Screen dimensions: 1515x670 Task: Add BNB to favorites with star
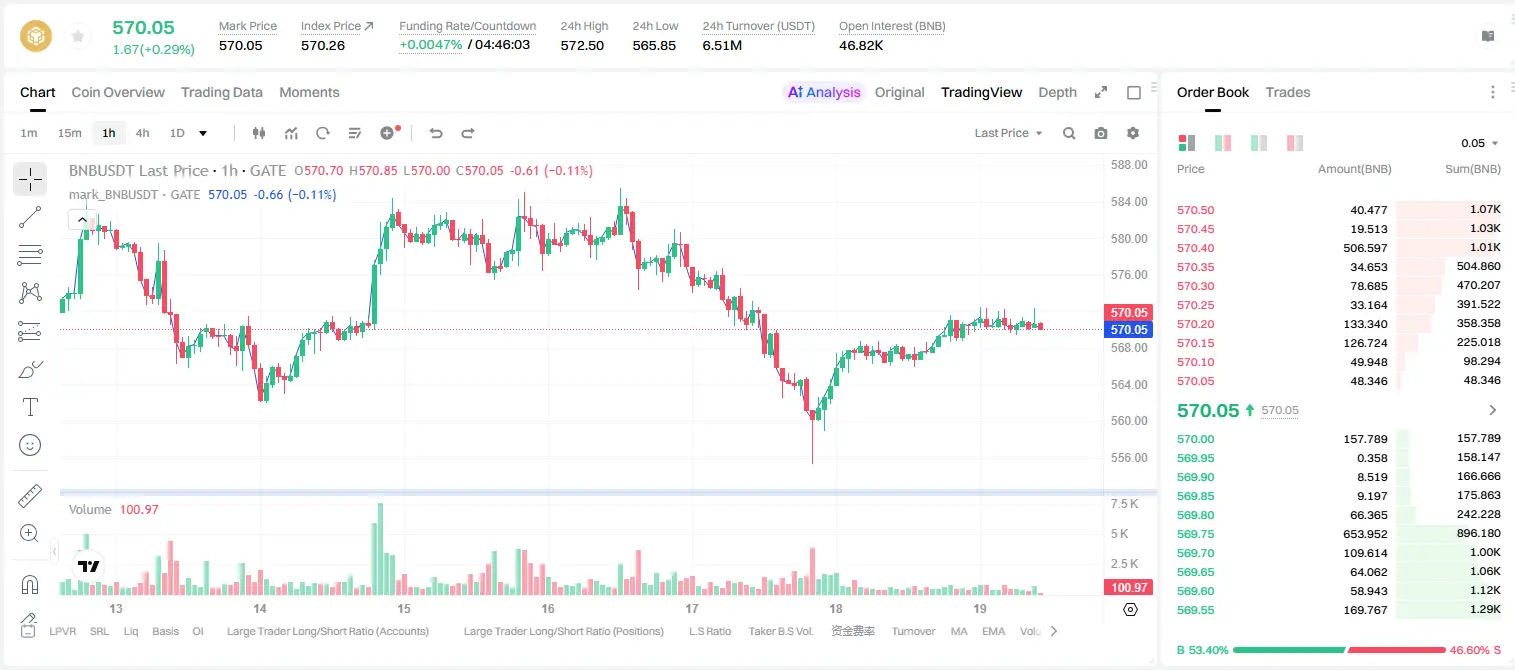point(77,36)
